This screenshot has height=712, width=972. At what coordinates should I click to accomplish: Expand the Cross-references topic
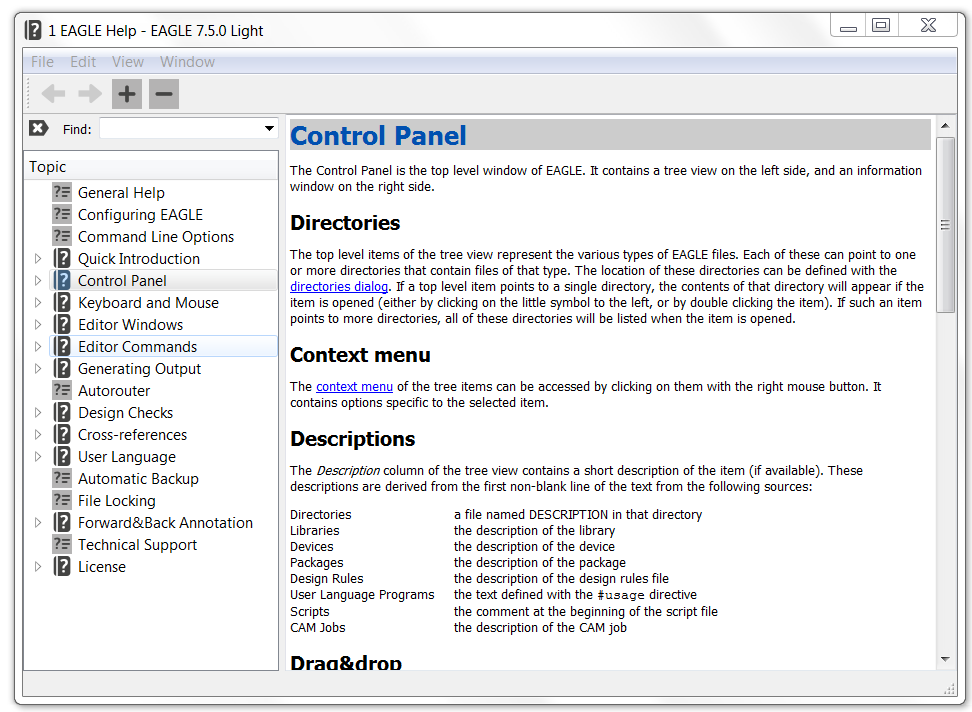38,434
